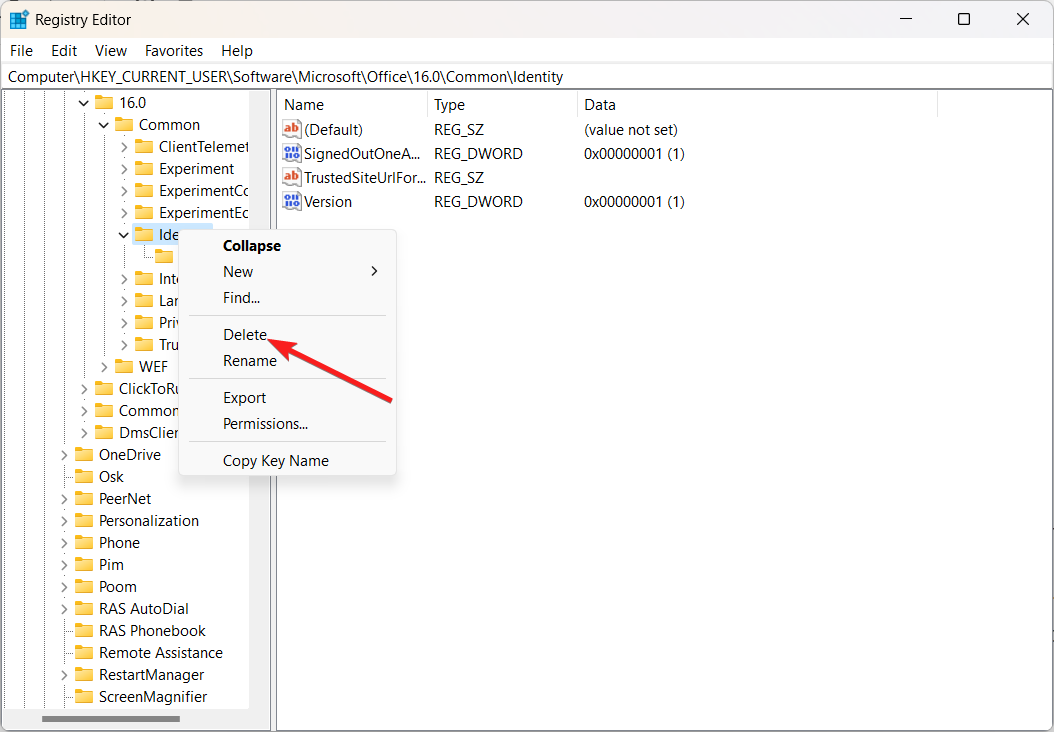The height and width of the screenshot is (732, 1054).
Task: Click the tree pane horizontal scrollbar
Action: point(111,719)
